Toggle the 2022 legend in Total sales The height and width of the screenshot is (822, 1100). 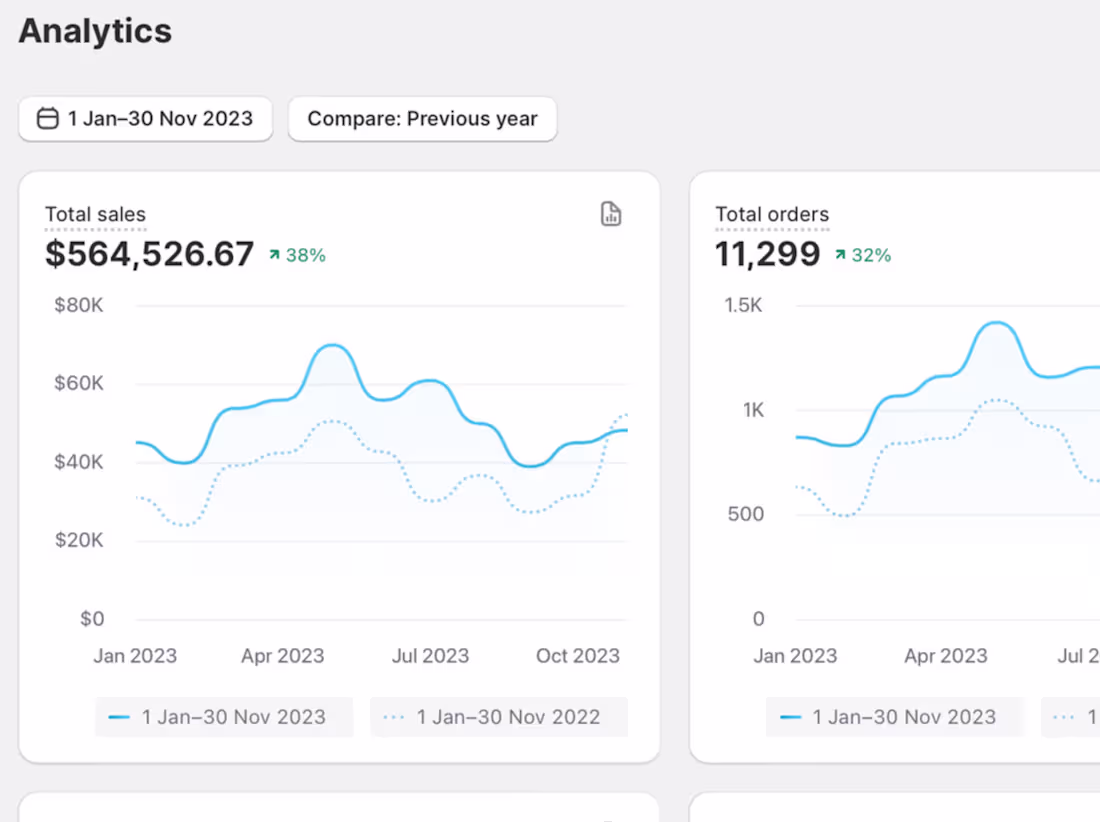(x=499, y=717)
